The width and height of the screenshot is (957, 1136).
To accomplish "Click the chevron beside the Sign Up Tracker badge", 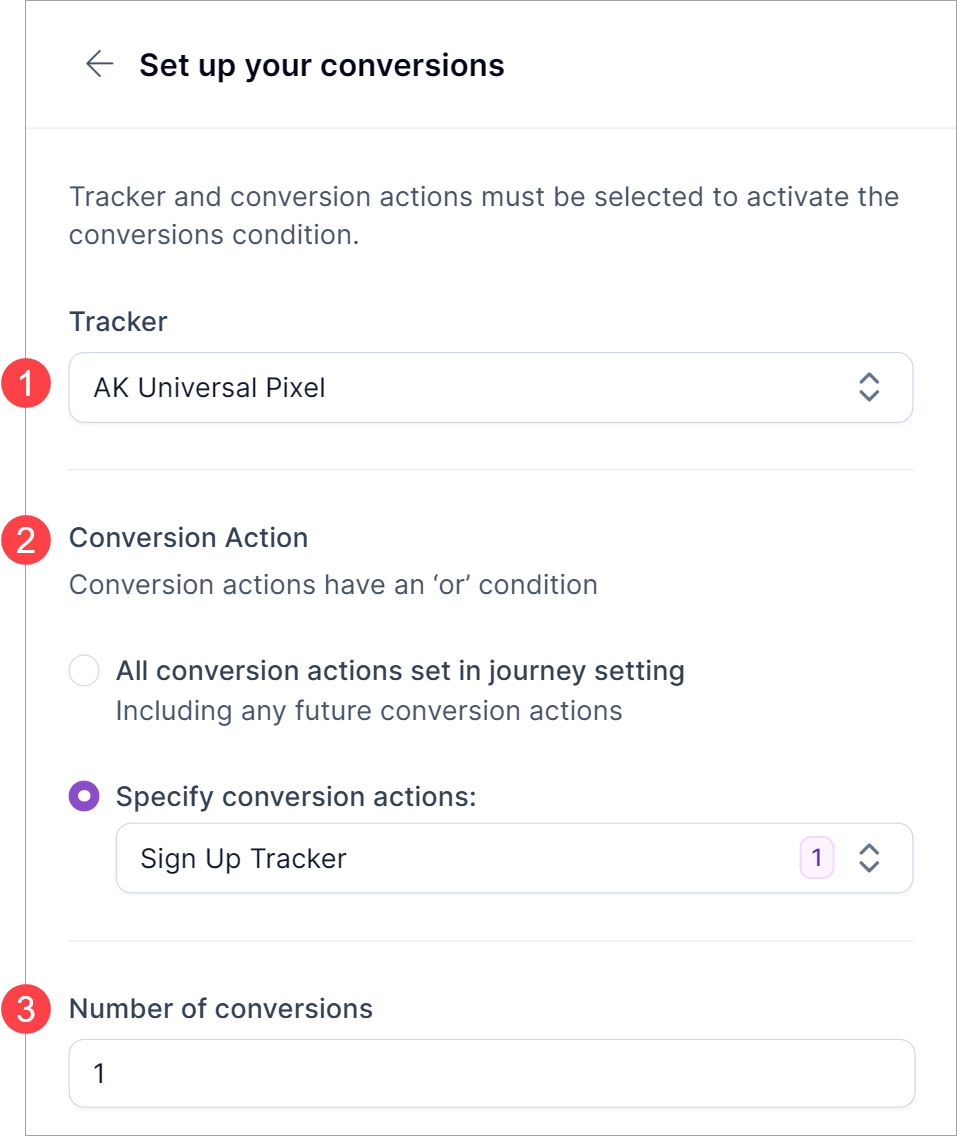I will 869,858.
